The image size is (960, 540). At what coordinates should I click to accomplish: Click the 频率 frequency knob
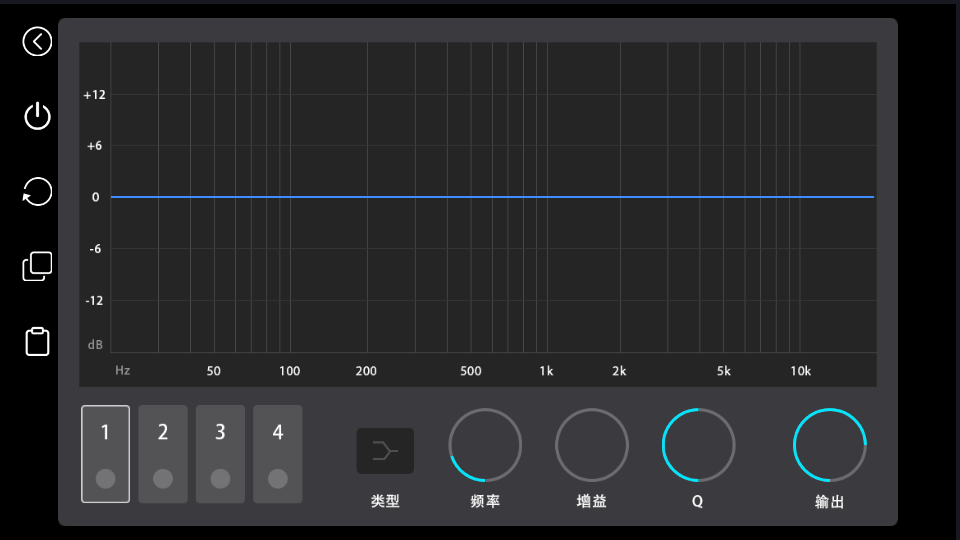coord(485,445)
